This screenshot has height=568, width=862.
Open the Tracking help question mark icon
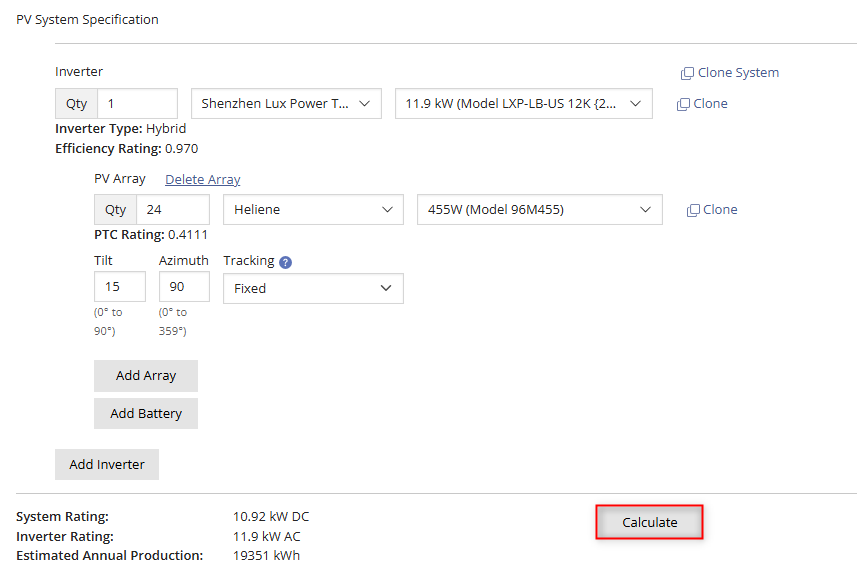285,262
